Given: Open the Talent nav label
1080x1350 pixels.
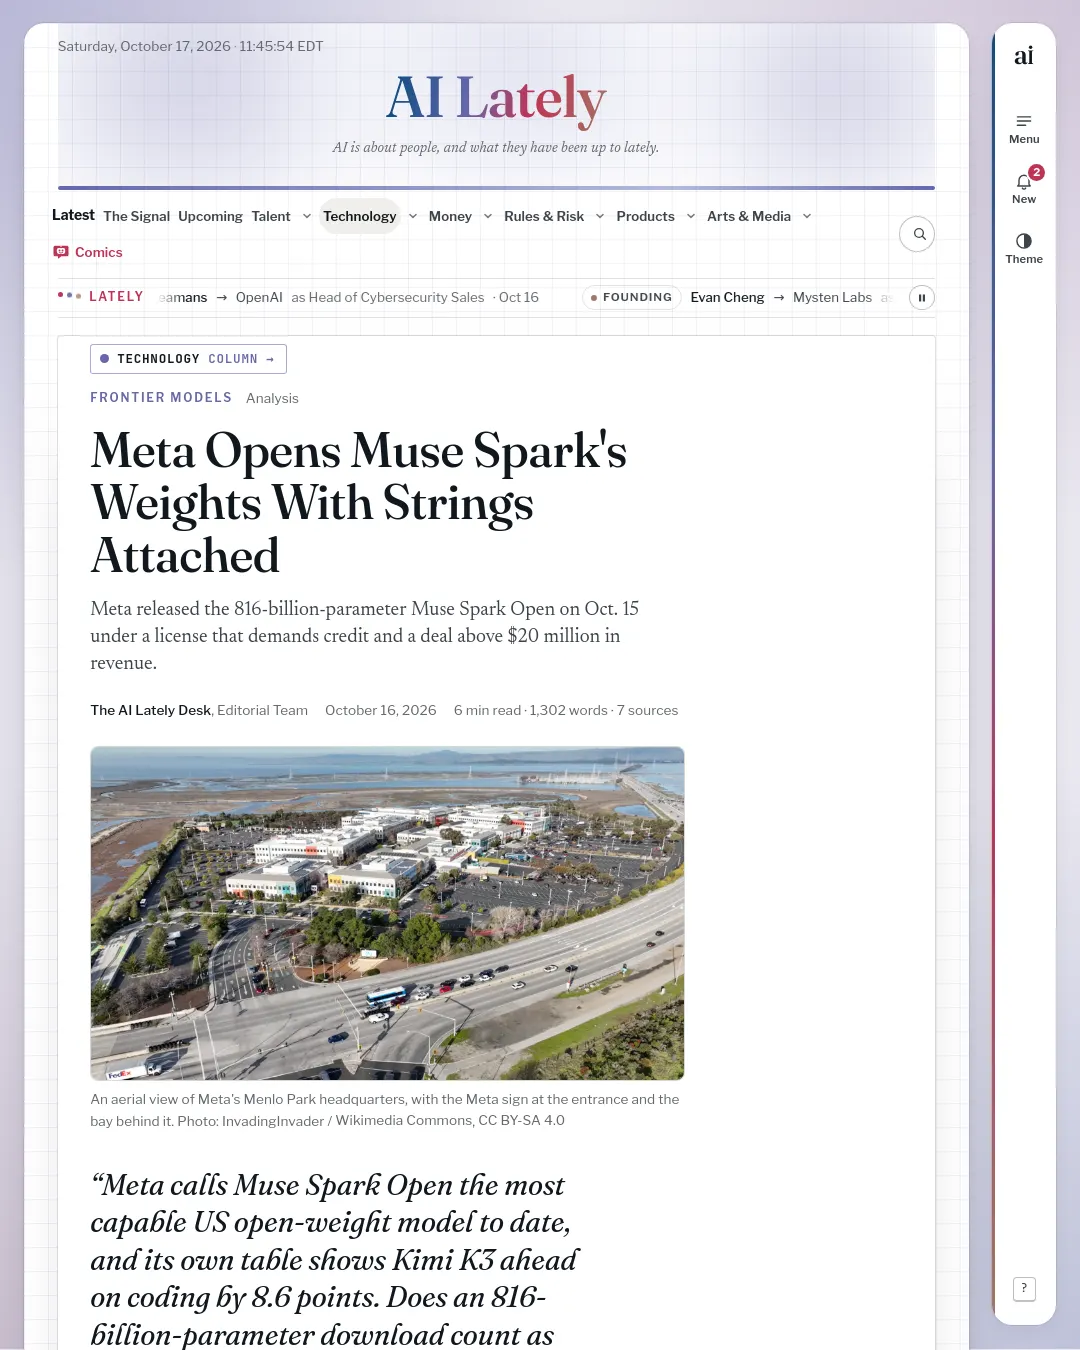Looking at the screenshot, I should [x=271, y=216].
